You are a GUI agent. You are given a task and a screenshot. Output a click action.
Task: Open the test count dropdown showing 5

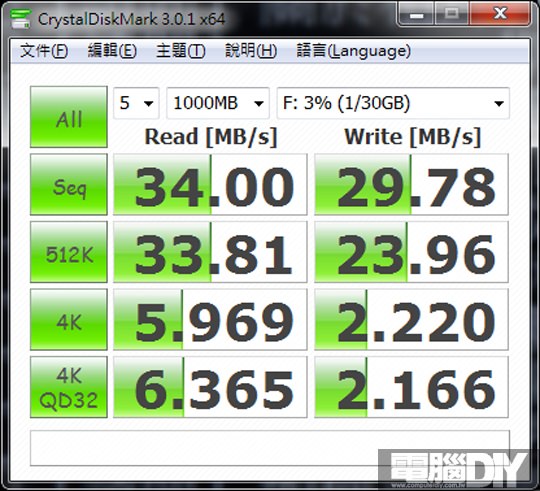pos(136,103)
